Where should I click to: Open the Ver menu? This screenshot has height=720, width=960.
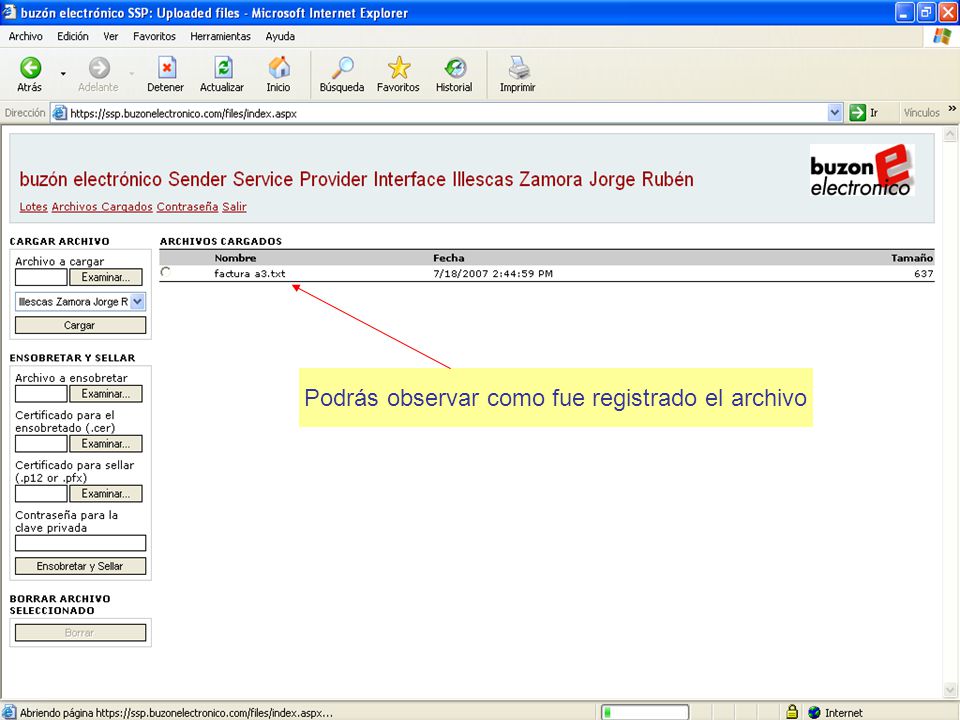click(x=111, y=36)
